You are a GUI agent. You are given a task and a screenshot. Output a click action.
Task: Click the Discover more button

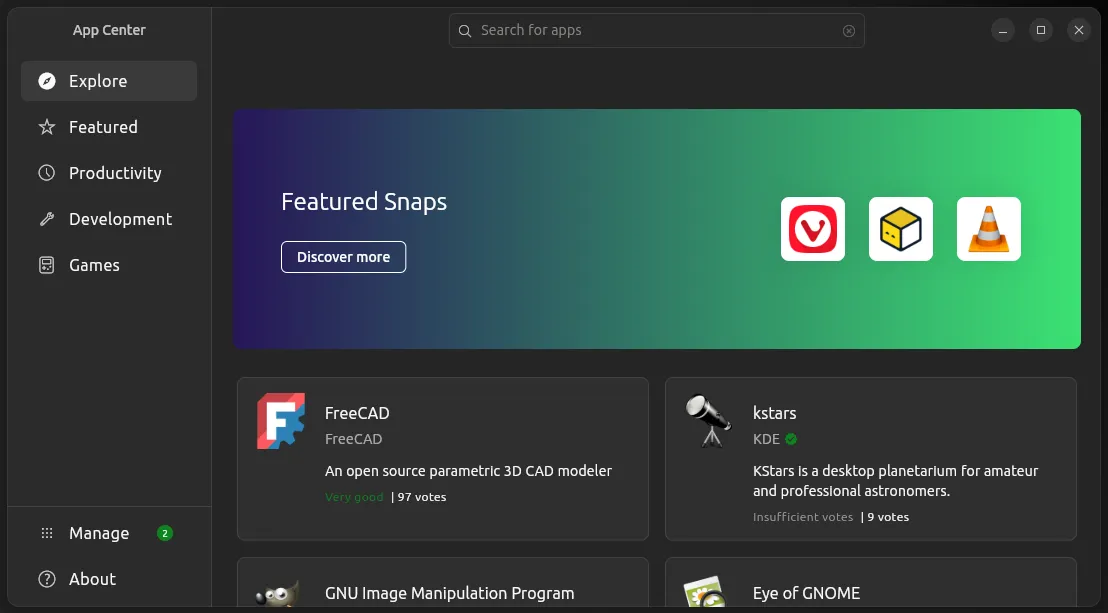coord(343,257)
